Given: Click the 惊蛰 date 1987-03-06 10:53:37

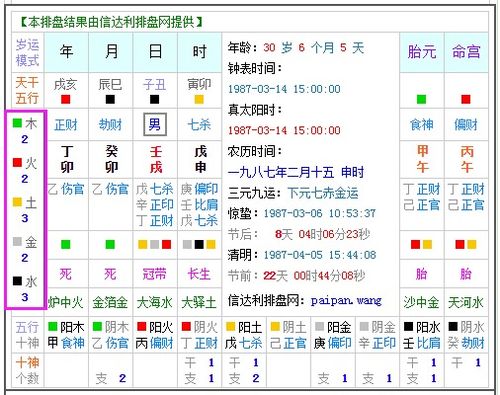Looking at the screenshot, I should click(320, 213).
